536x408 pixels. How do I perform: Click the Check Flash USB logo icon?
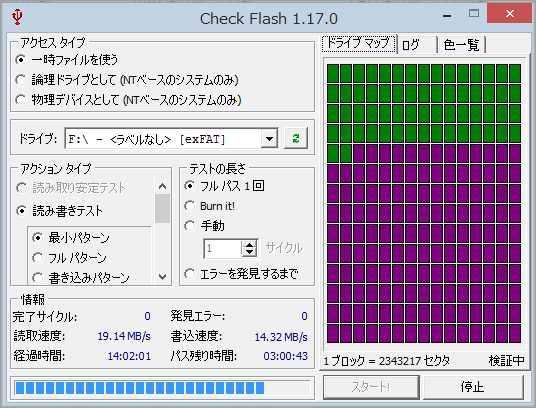pos(17,17)
